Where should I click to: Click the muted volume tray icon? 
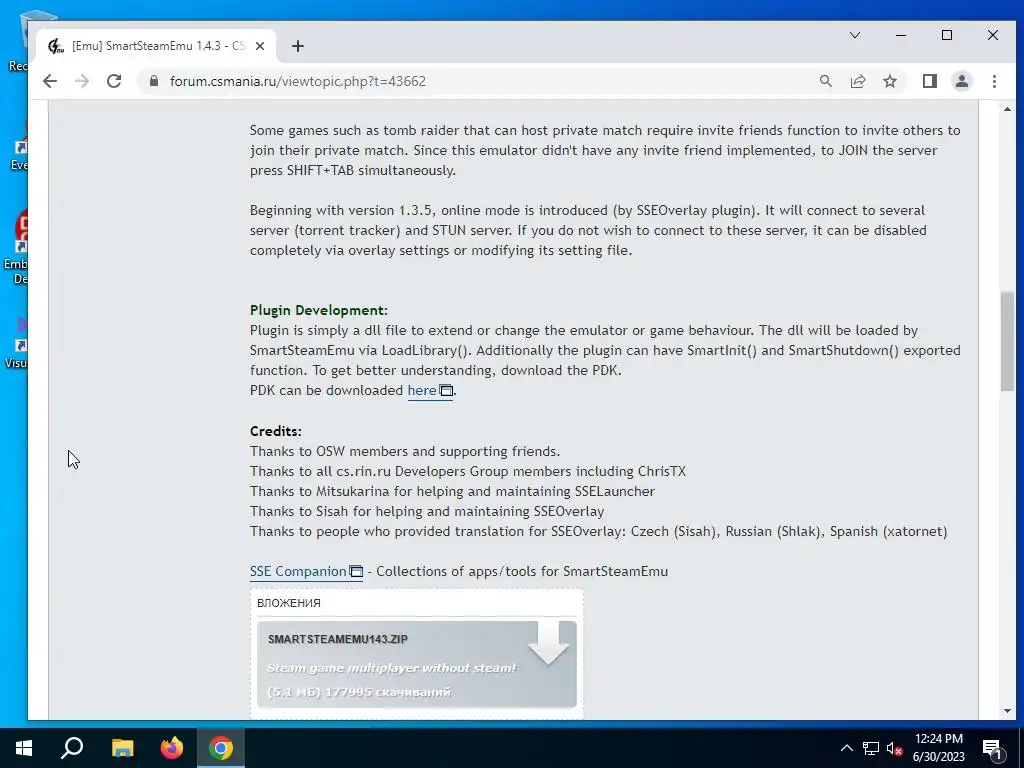(894, 748)
